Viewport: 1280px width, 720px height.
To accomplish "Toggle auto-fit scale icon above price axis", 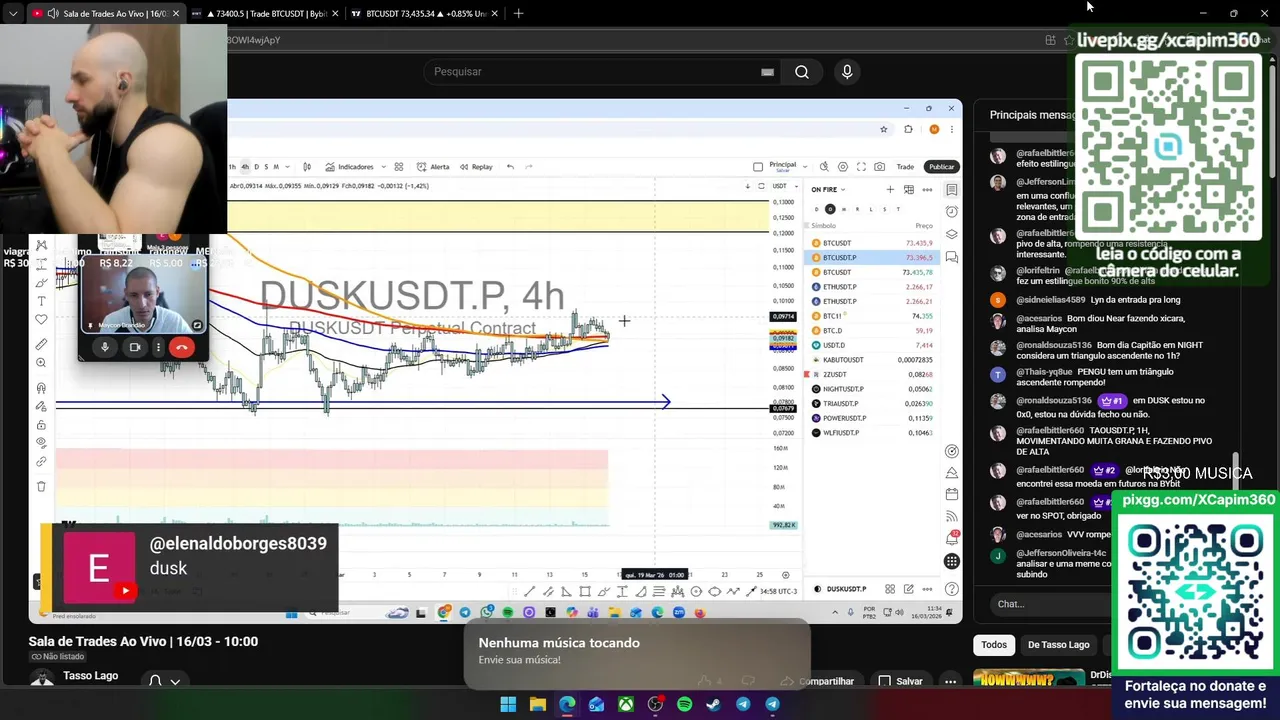I will 761,186.
